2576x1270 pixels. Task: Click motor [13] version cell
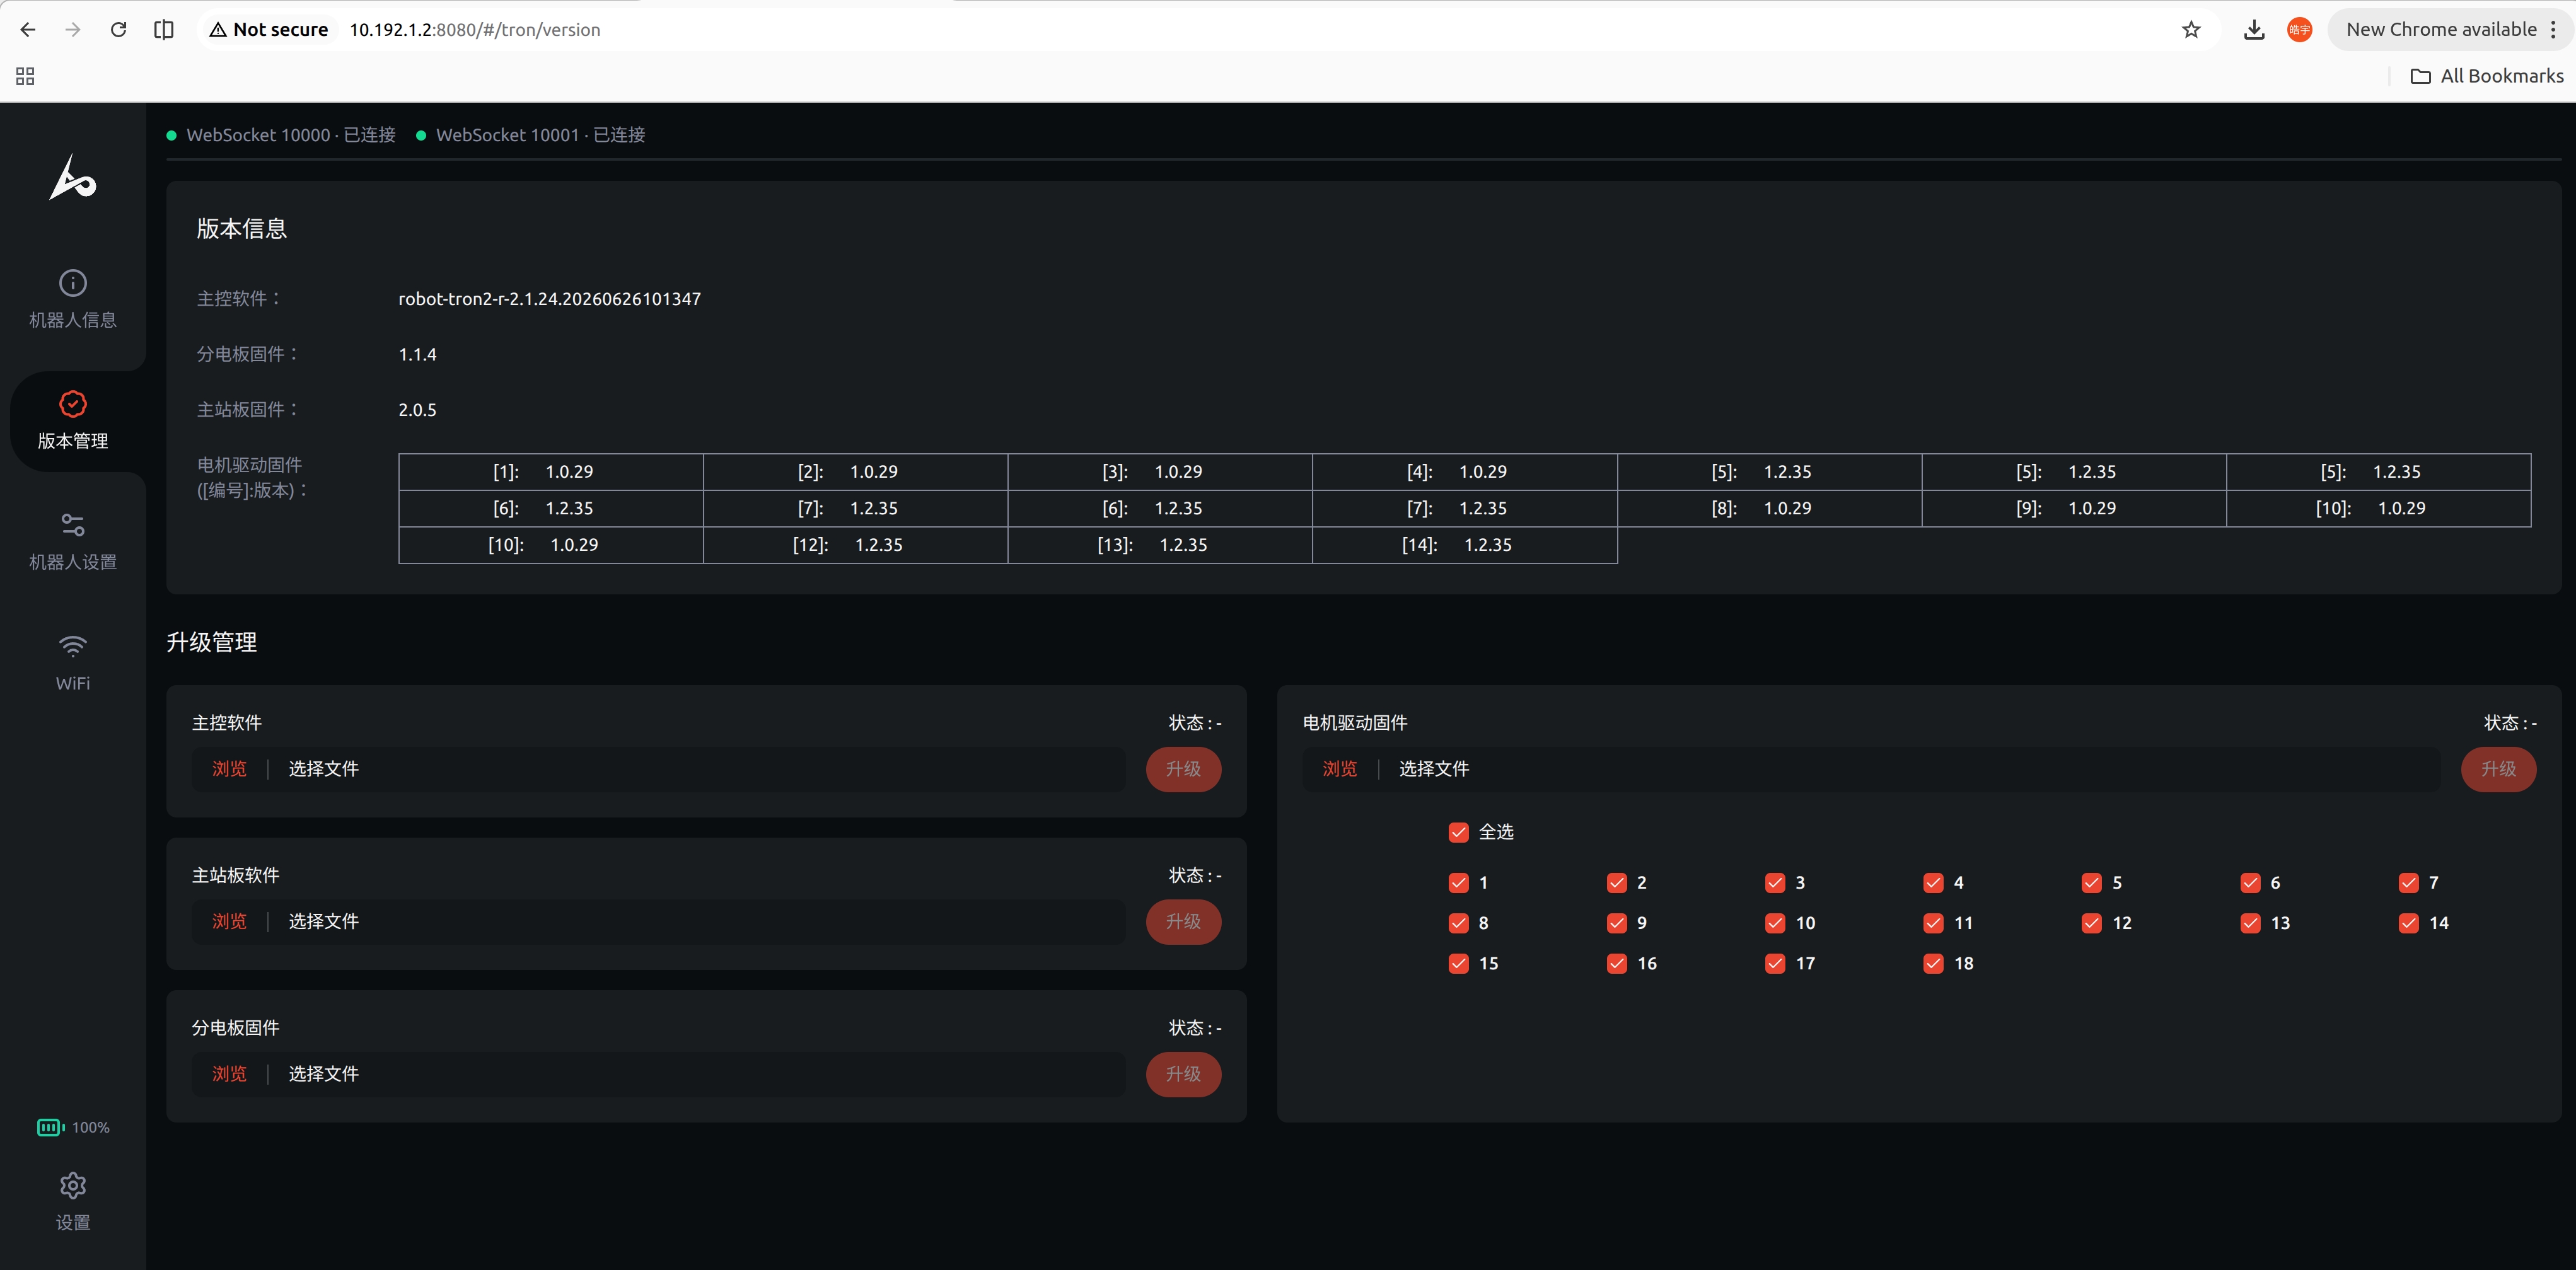(x=1160, y=545)
